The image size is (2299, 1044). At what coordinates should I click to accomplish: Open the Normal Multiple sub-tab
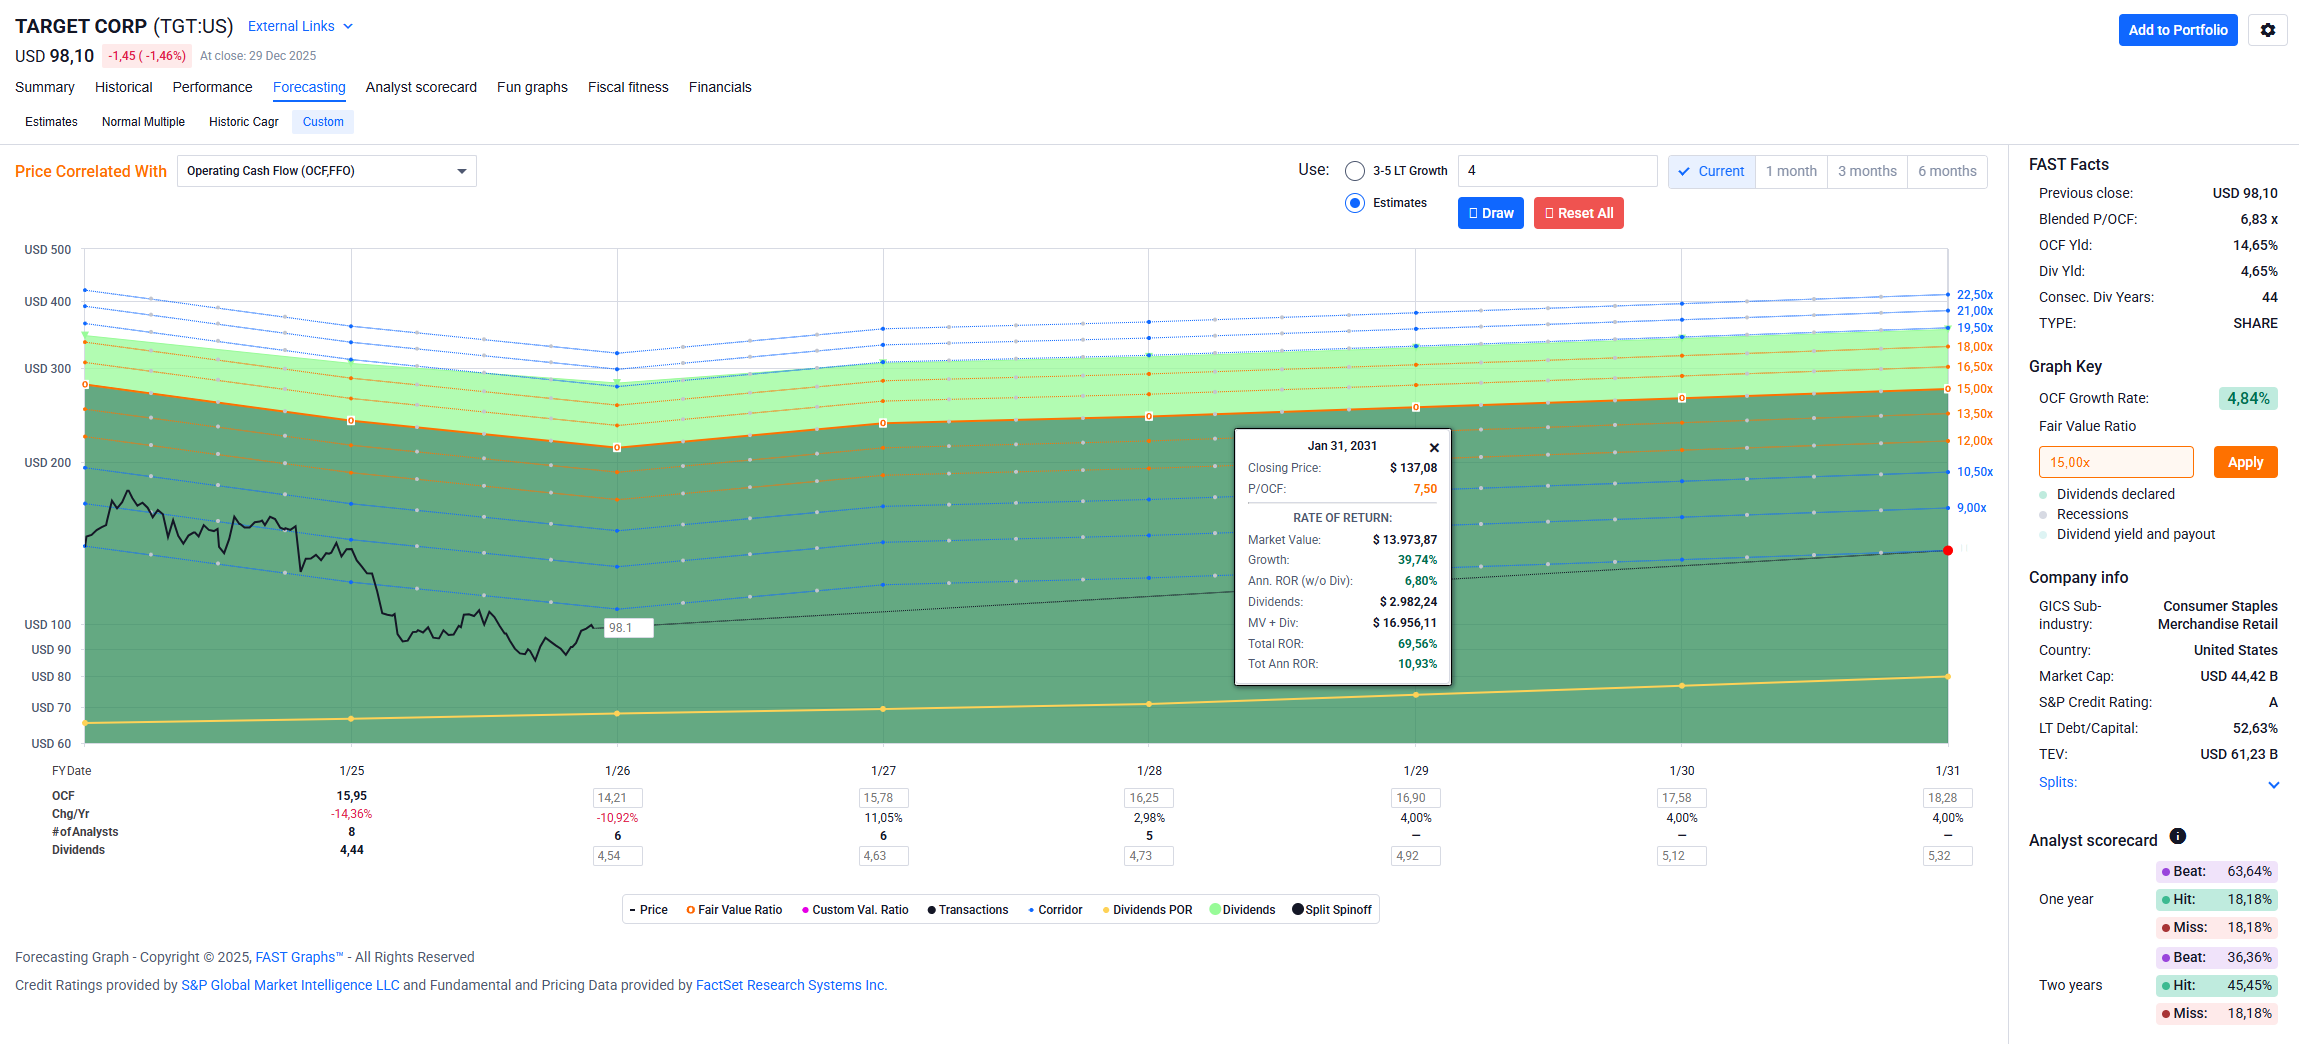(x=143, y=122)
